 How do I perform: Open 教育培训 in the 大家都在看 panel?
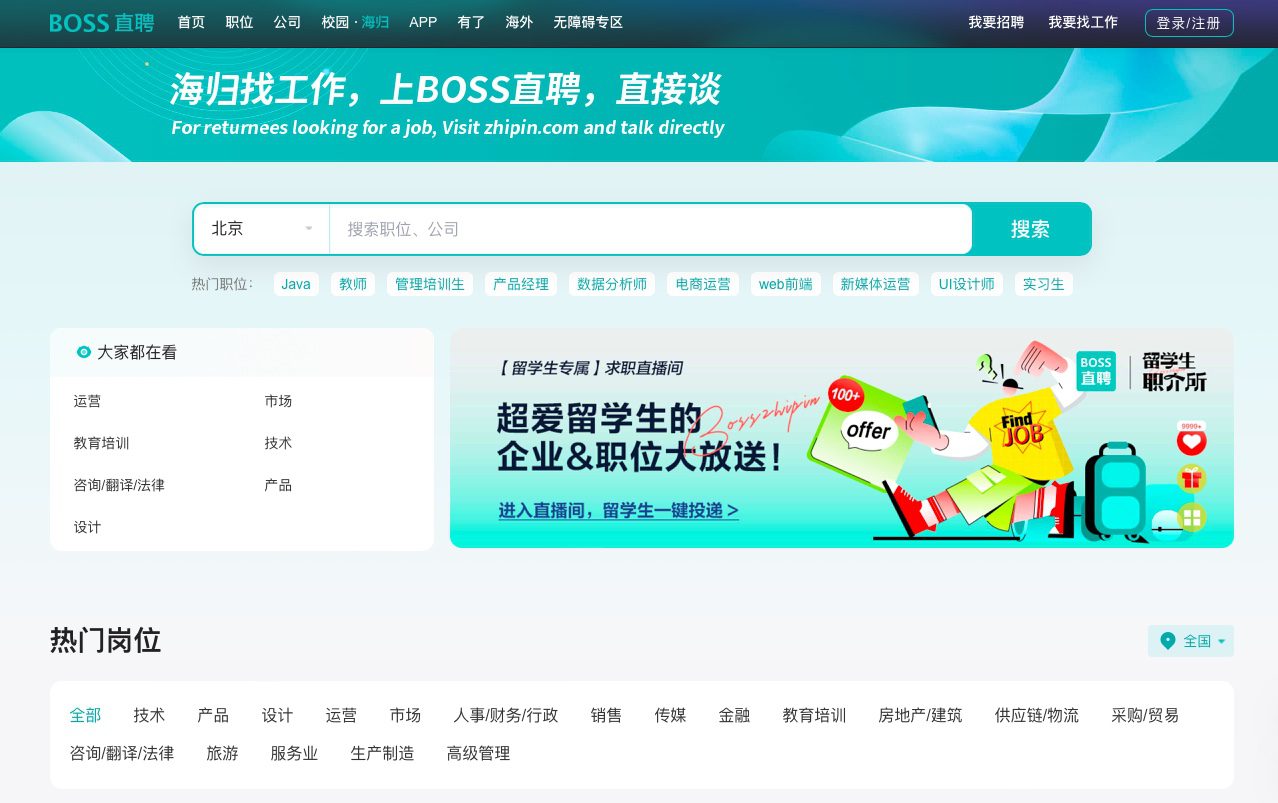click(x=101, y=443)
